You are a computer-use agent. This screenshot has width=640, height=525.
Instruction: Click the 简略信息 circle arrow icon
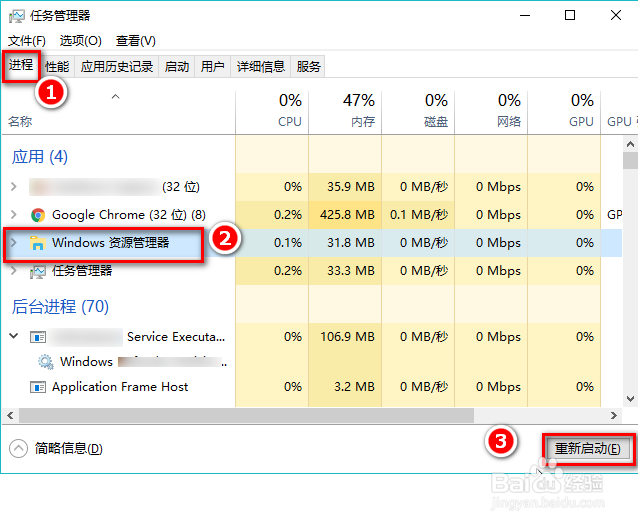click(x=18, y=449)
